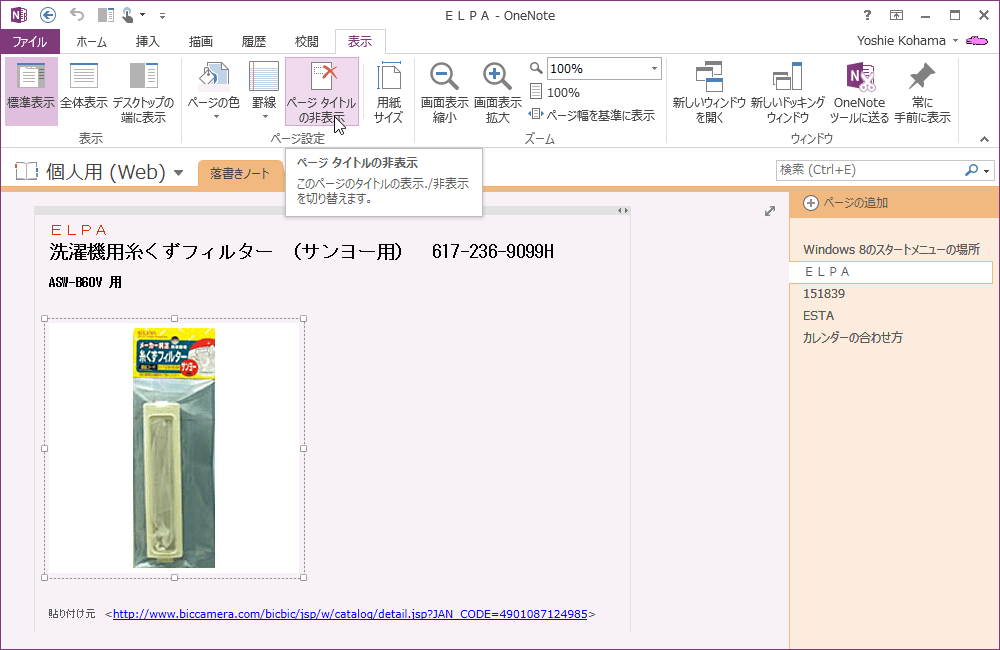Toggle touch/mouse mode icon
The image size is (1000, 650).
[128, 15]
